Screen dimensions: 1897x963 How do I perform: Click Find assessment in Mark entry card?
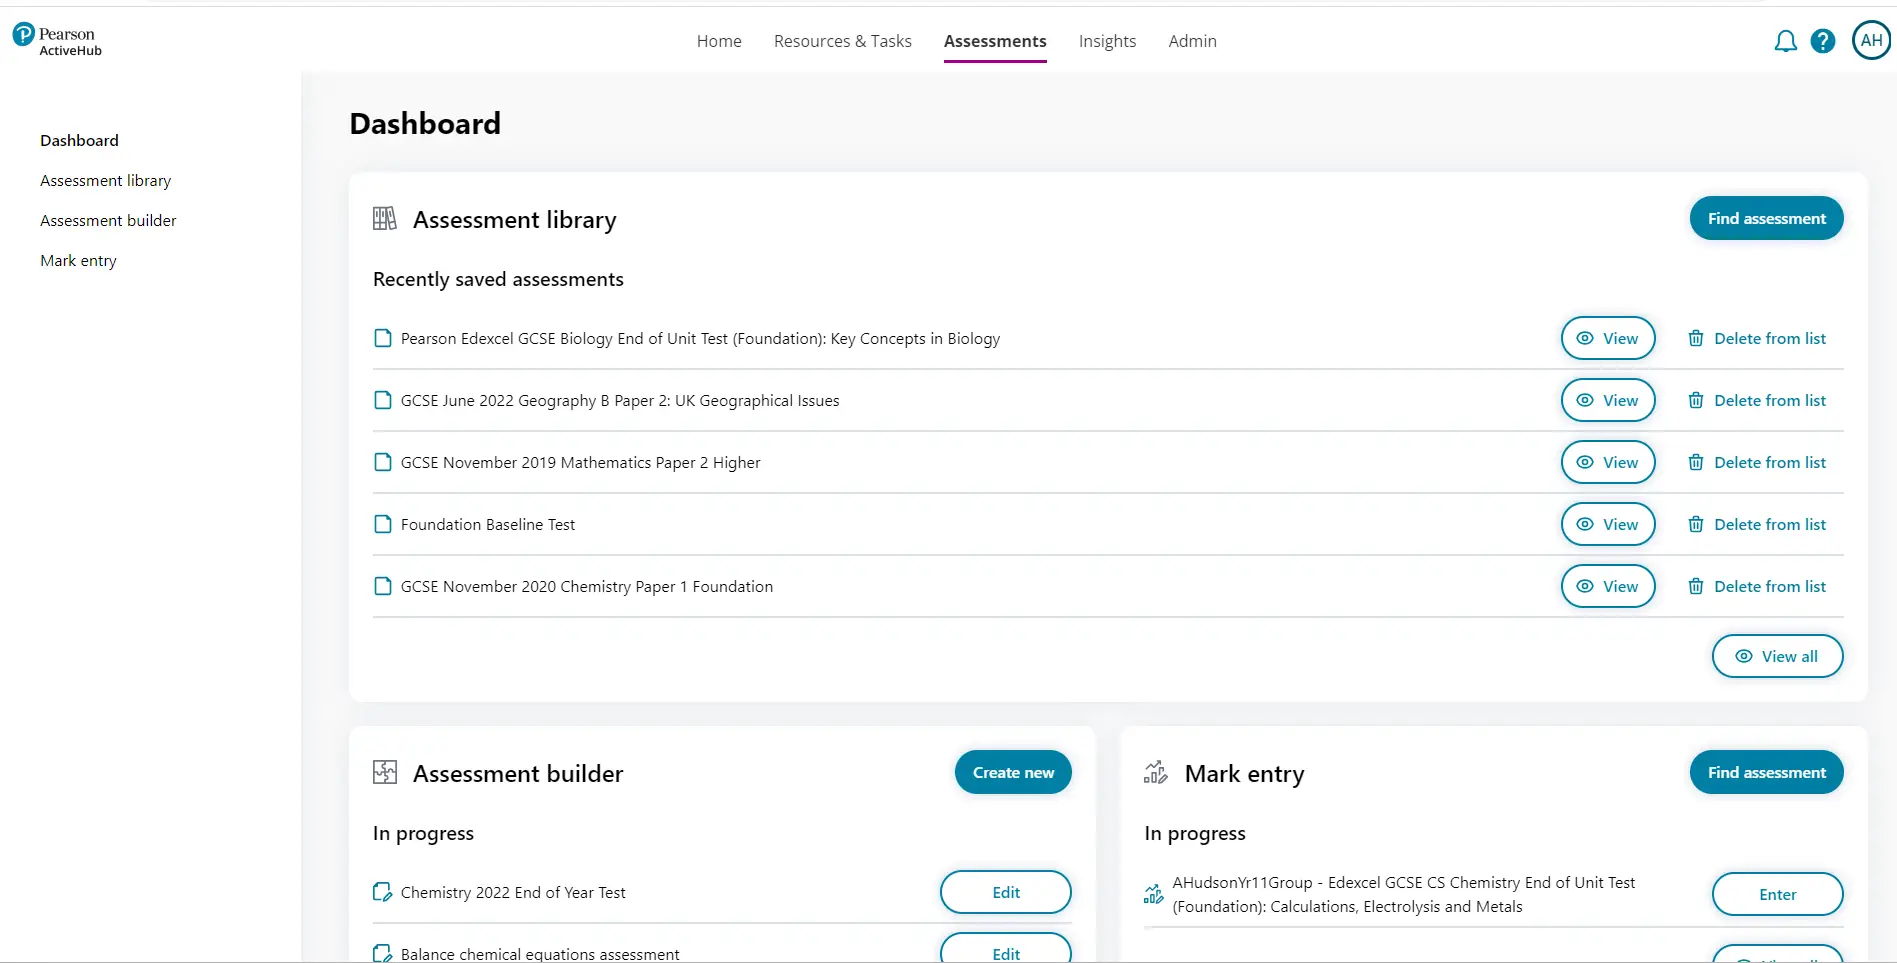(1766, 772)
